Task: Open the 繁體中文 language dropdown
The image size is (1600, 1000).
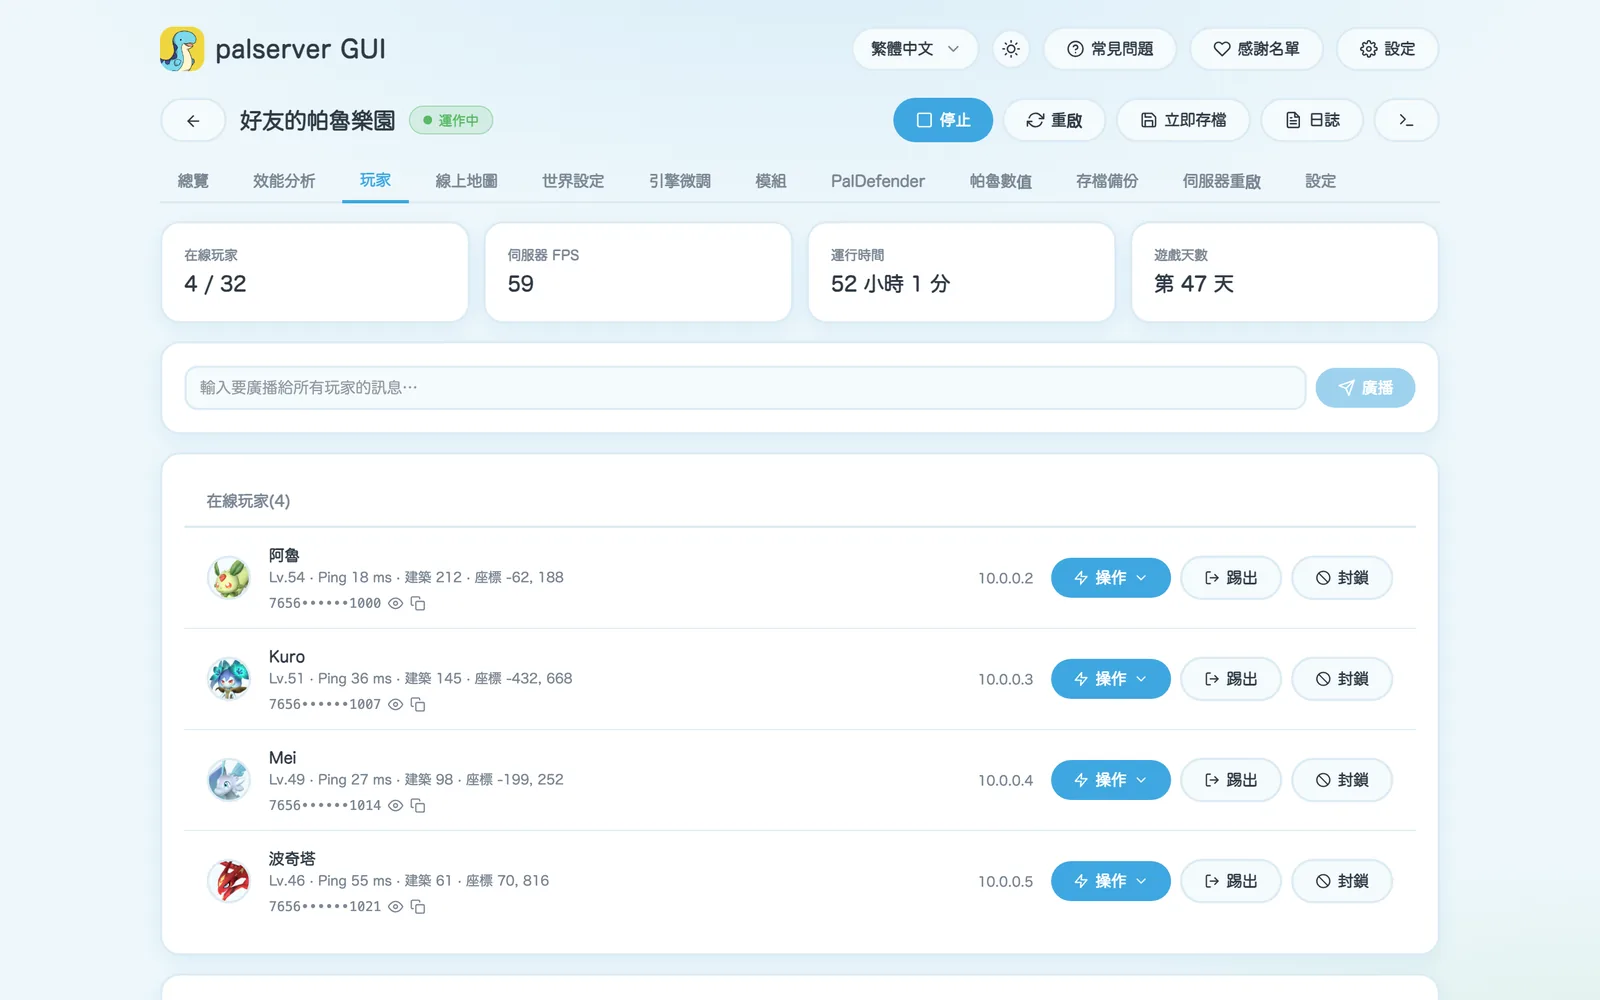Action: click(915, 49)
